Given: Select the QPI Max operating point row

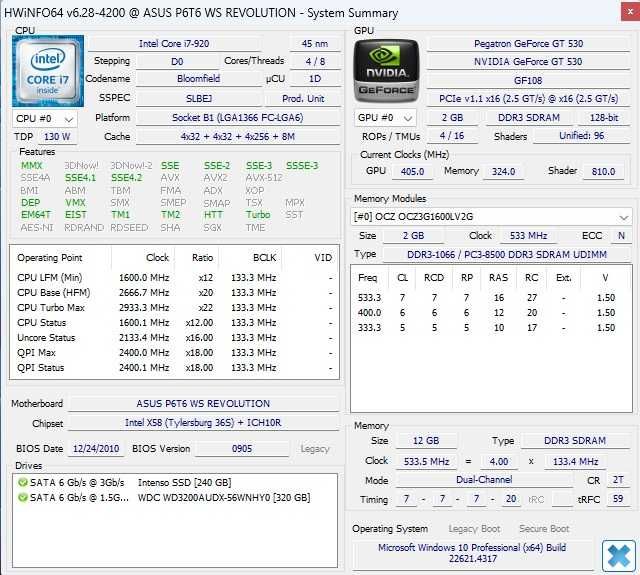Looking at the screenshot, I should tap(175, 353).
